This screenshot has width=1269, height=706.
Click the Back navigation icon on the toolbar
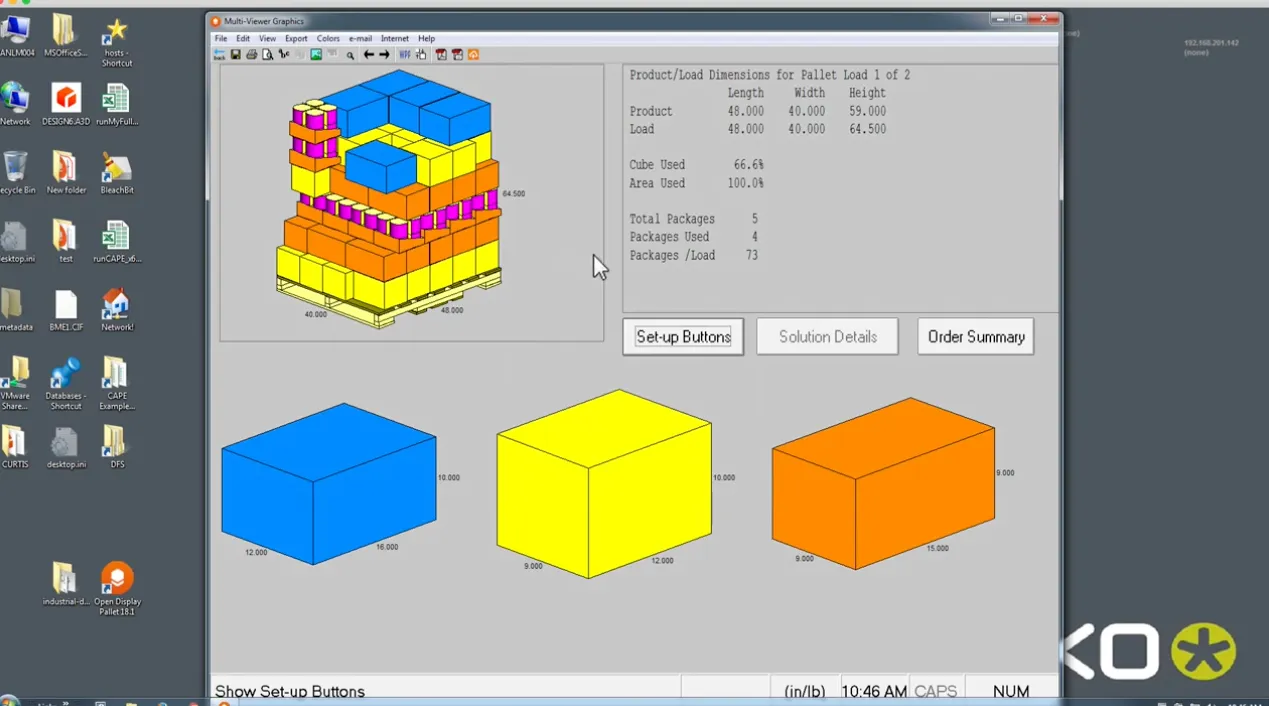218,54
